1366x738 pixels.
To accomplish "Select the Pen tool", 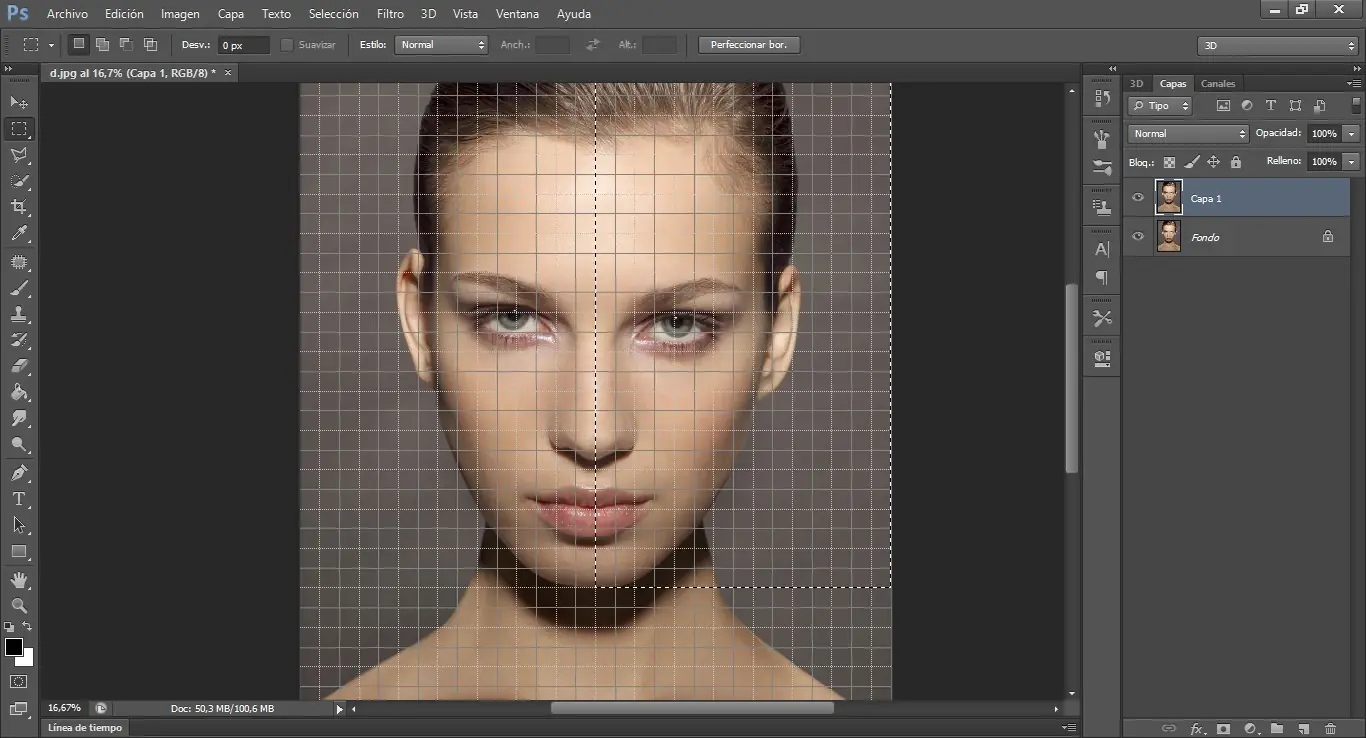I will [19, 472].
